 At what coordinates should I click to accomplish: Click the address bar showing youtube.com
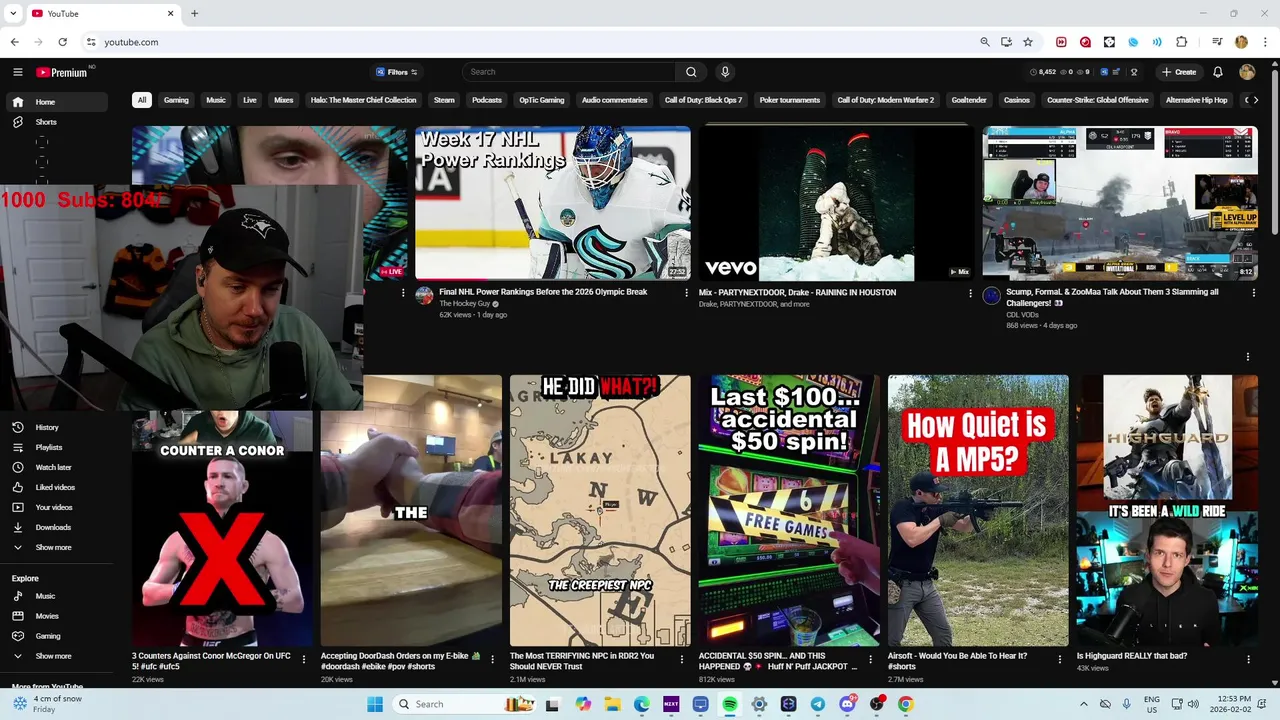[x=540, y=42]
